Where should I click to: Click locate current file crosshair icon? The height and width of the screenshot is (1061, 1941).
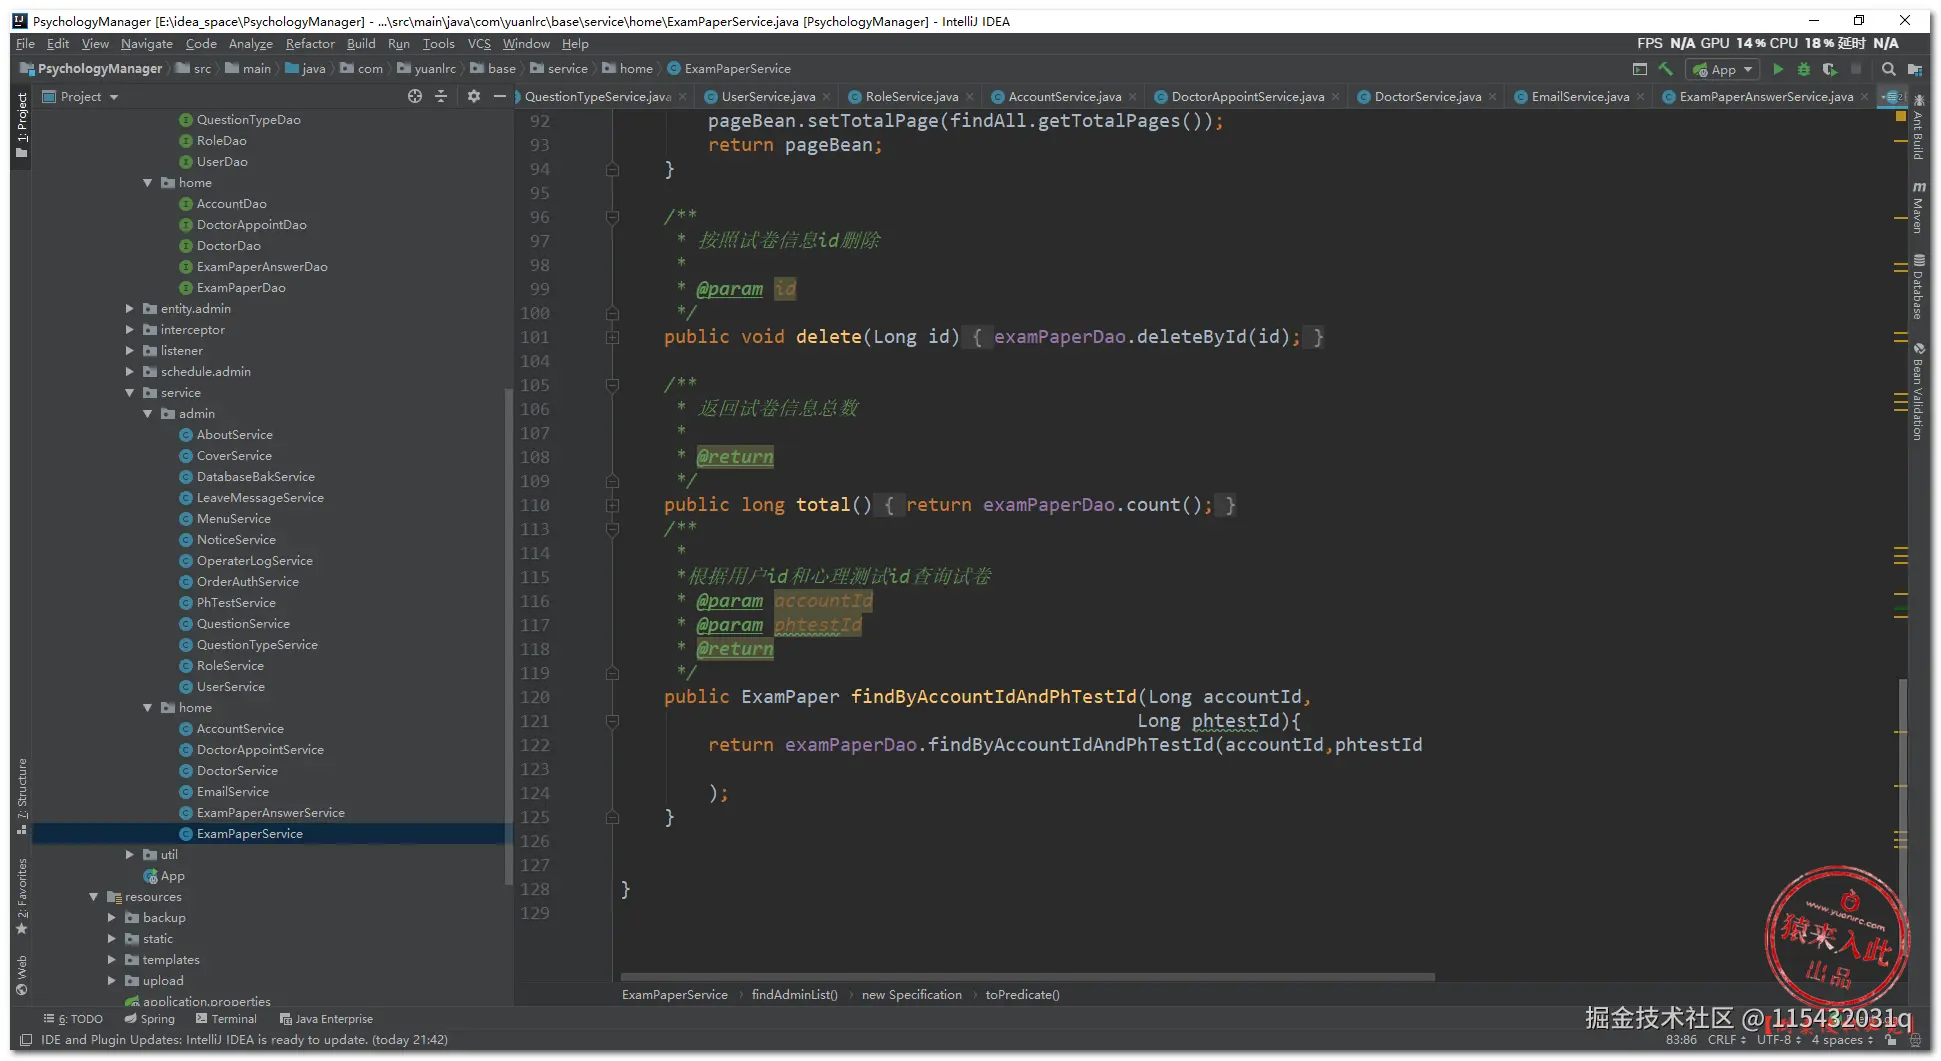tap(415, 96)
